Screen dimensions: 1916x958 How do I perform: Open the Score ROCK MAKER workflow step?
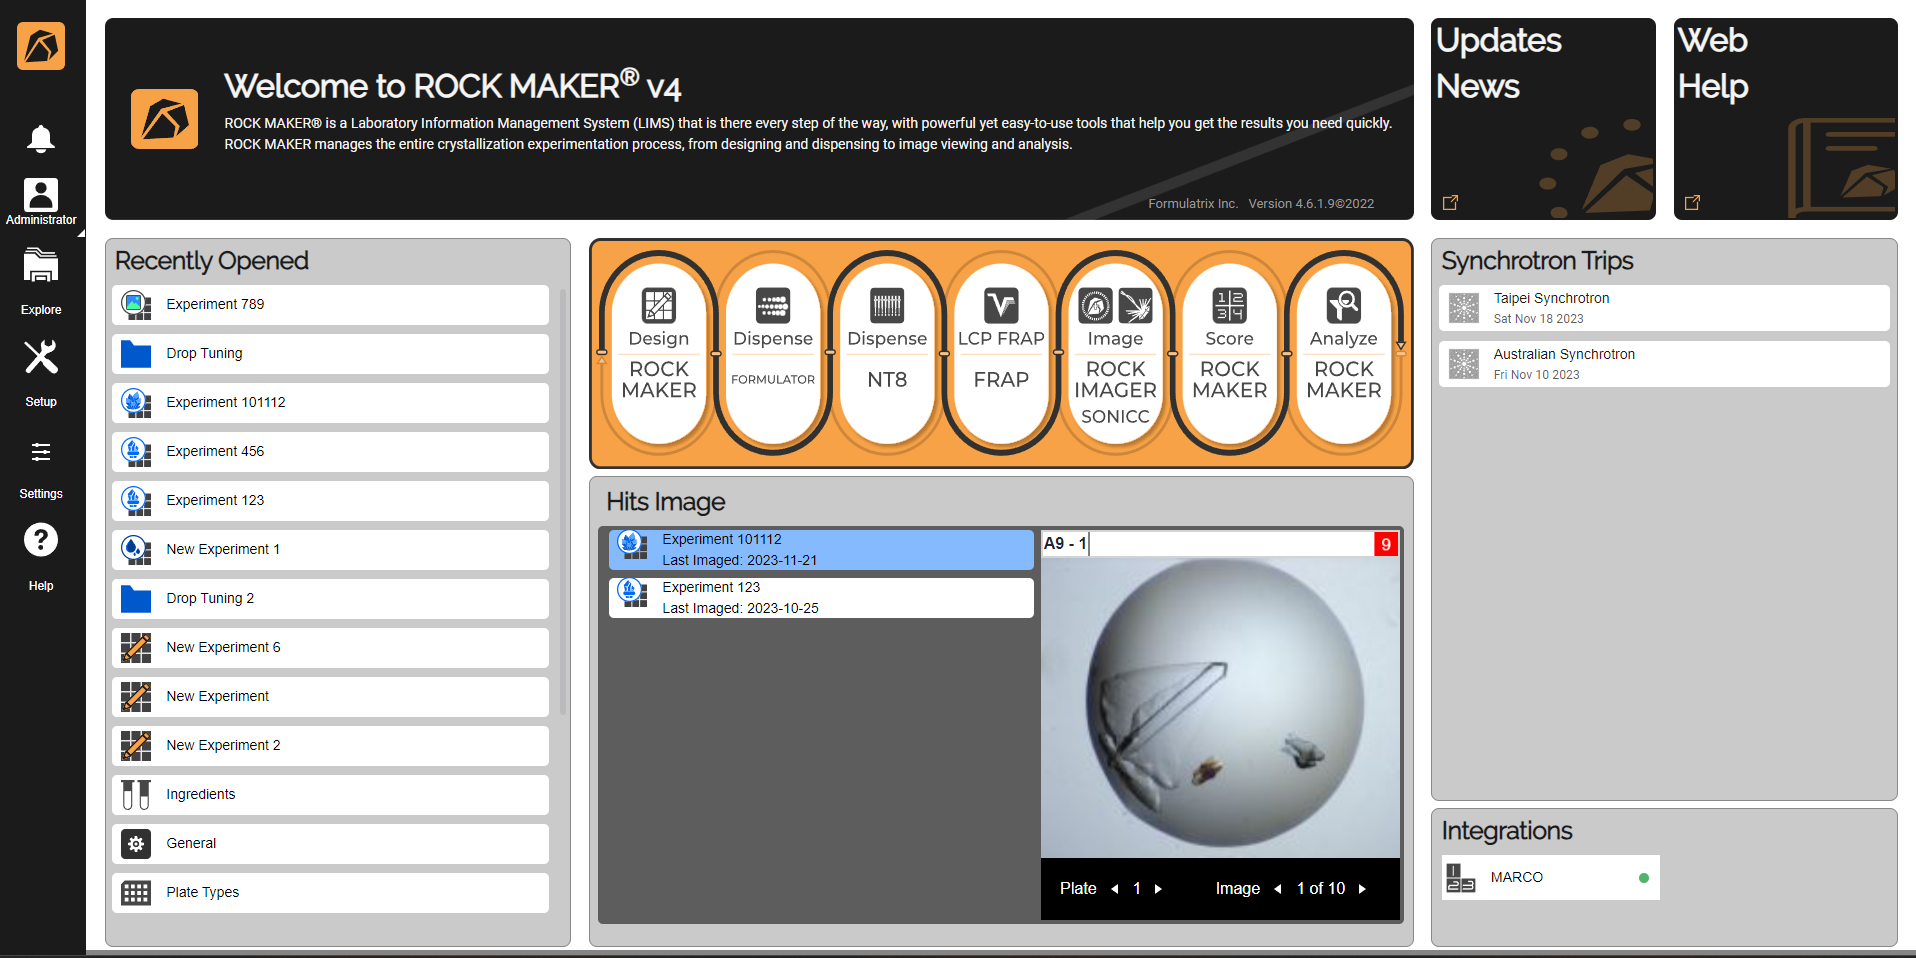1229,348
